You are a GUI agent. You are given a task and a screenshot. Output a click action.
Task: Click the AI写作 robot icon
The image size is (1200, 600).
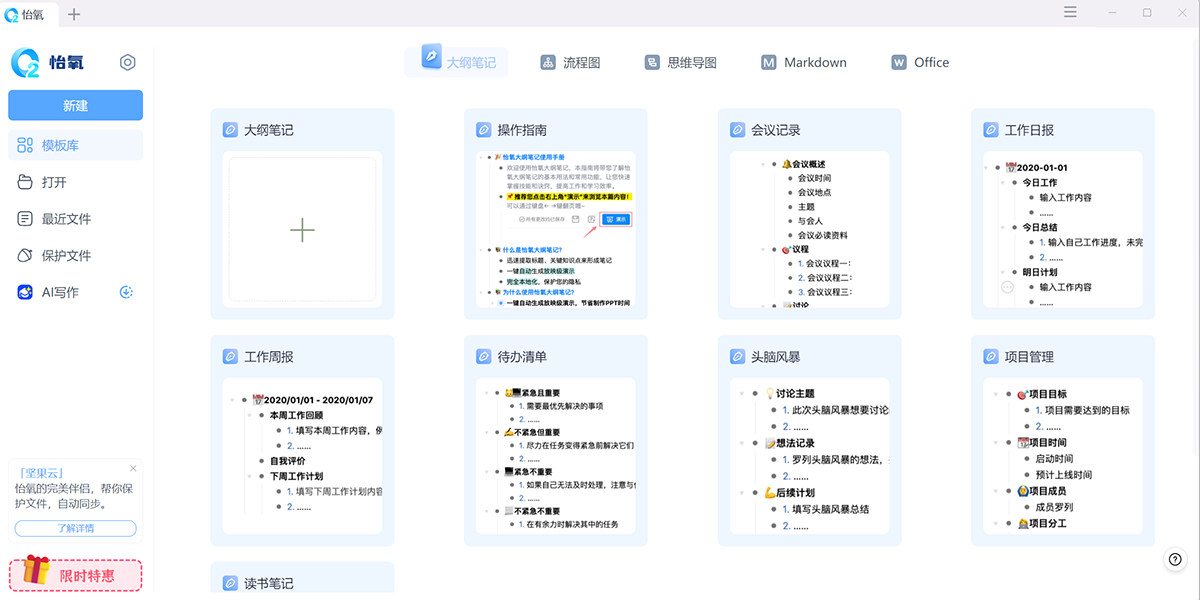coord(26,292)
